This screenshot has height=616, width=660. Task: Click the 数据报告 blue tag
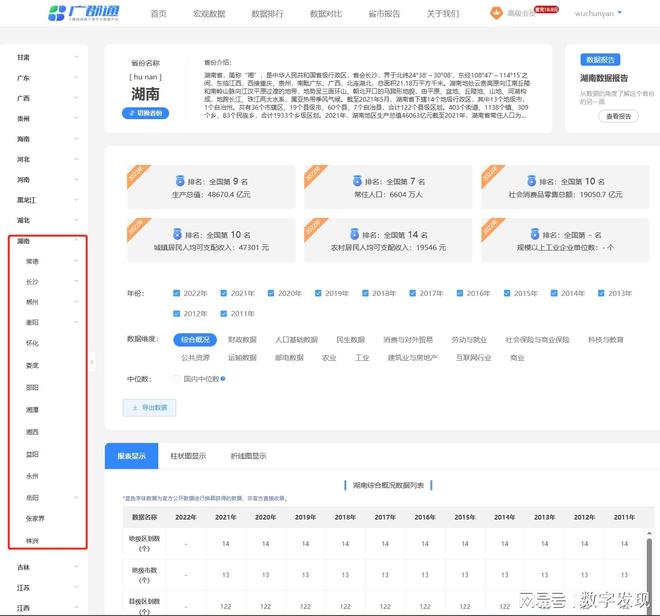tap(600, 60)
